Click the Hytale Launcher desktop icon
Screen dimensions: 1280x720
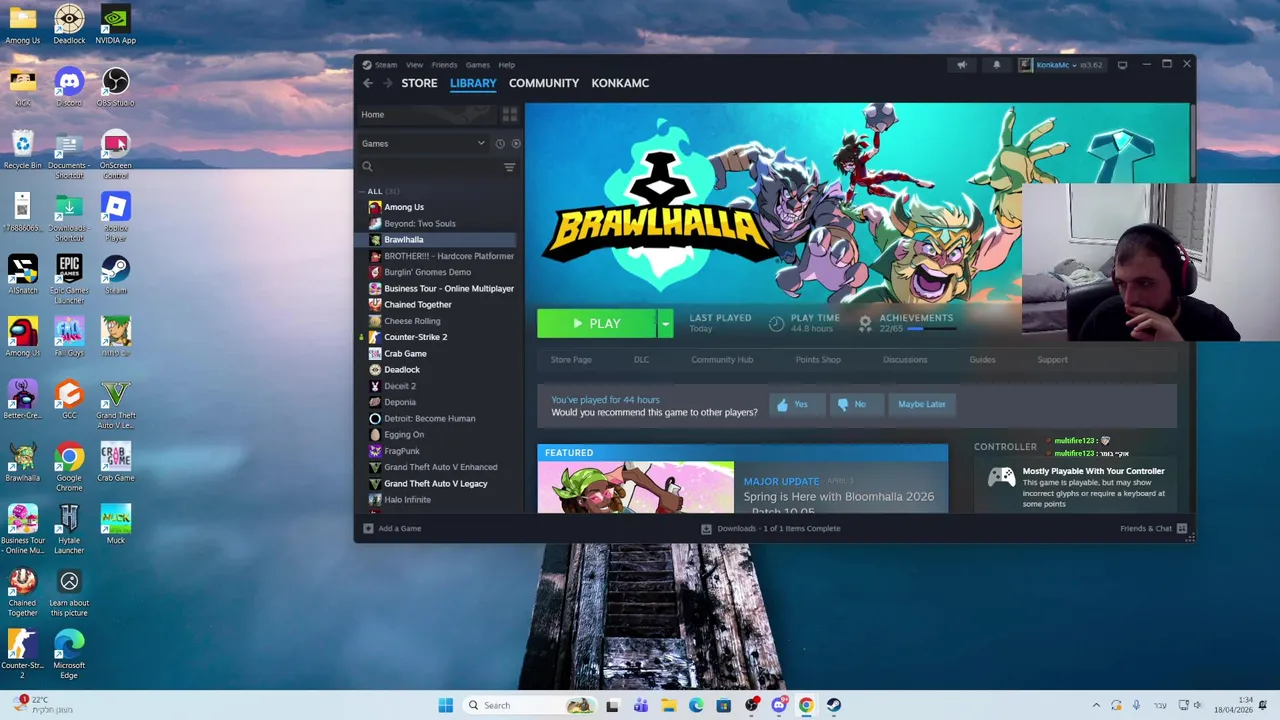tap(69, 530)
